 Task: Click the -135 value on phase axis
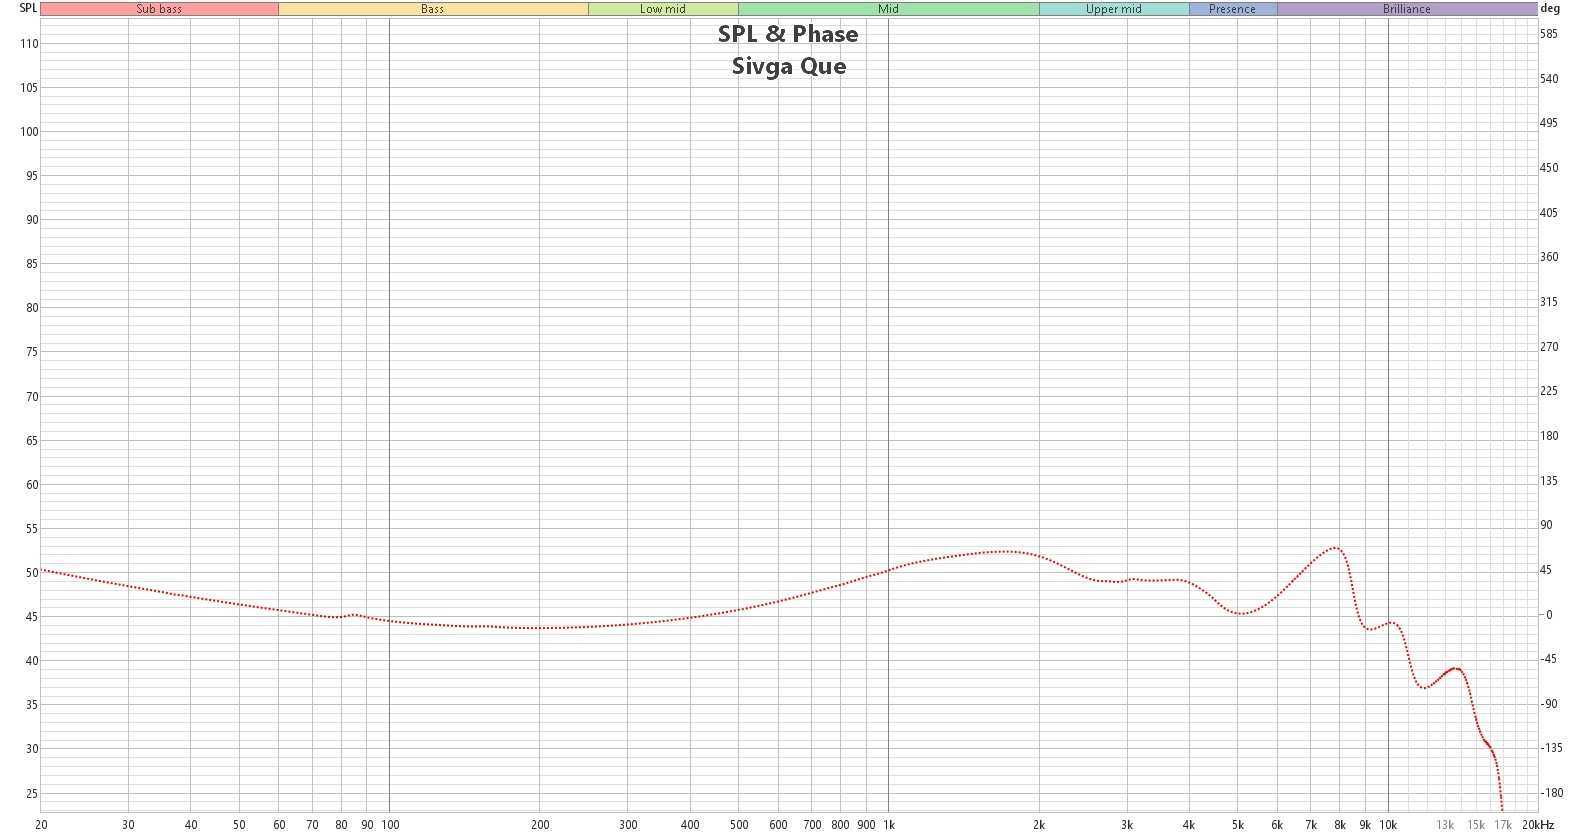[x=1551, y=748]
